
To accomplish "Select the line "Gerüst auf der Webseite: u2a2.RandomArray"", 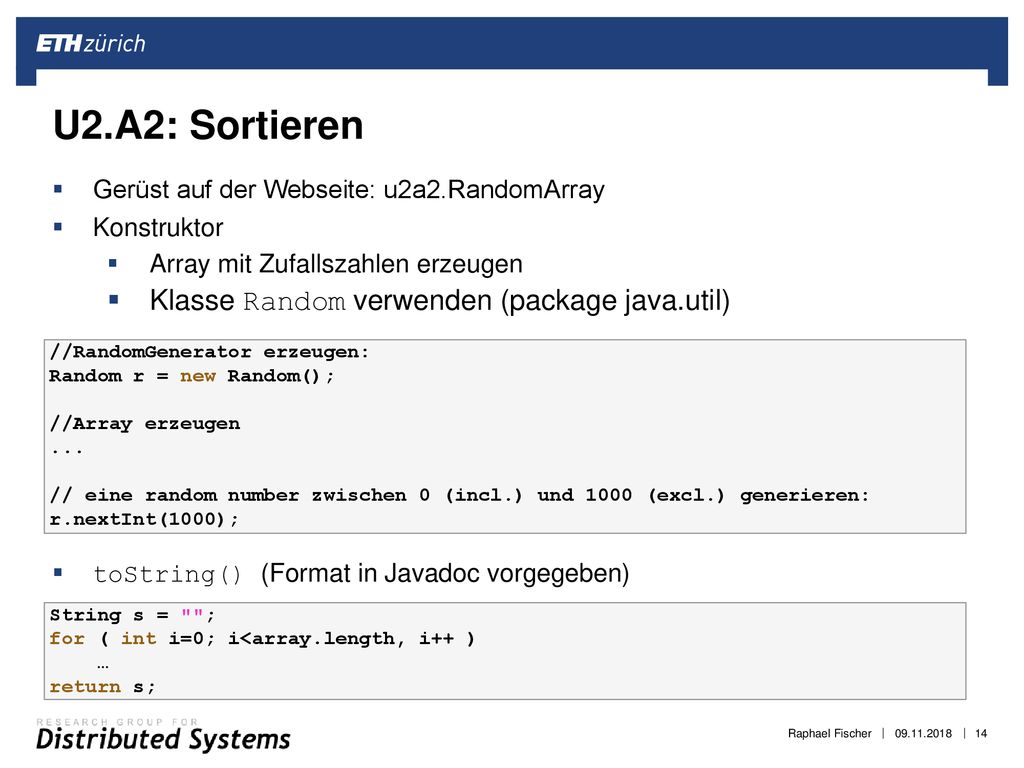I will pyautogui.click(x=349, y=190).
